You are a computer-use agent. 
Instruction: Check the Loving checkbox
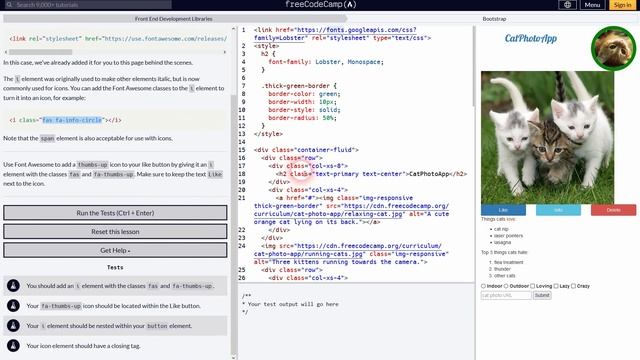(532, 286)
